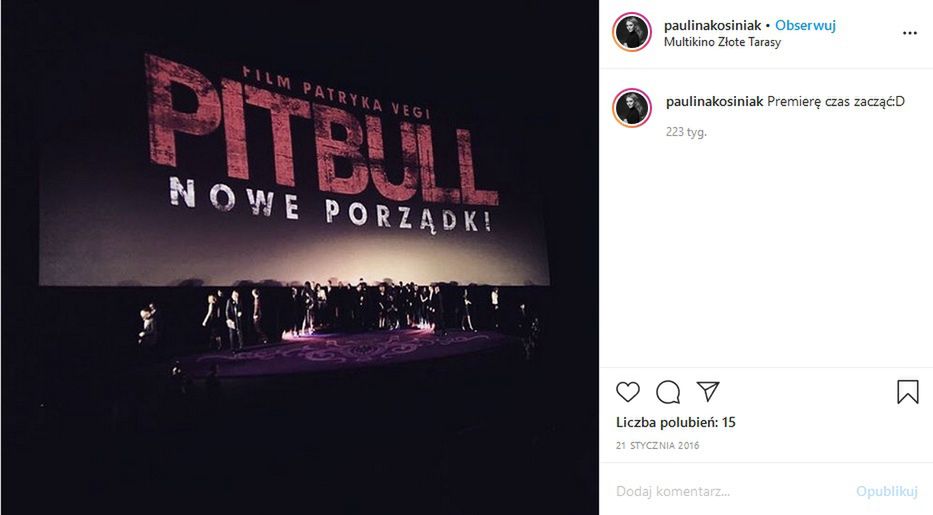Open the Multikino Złote Tarasy location link
933x515 pixels.
tap(722, 42)
